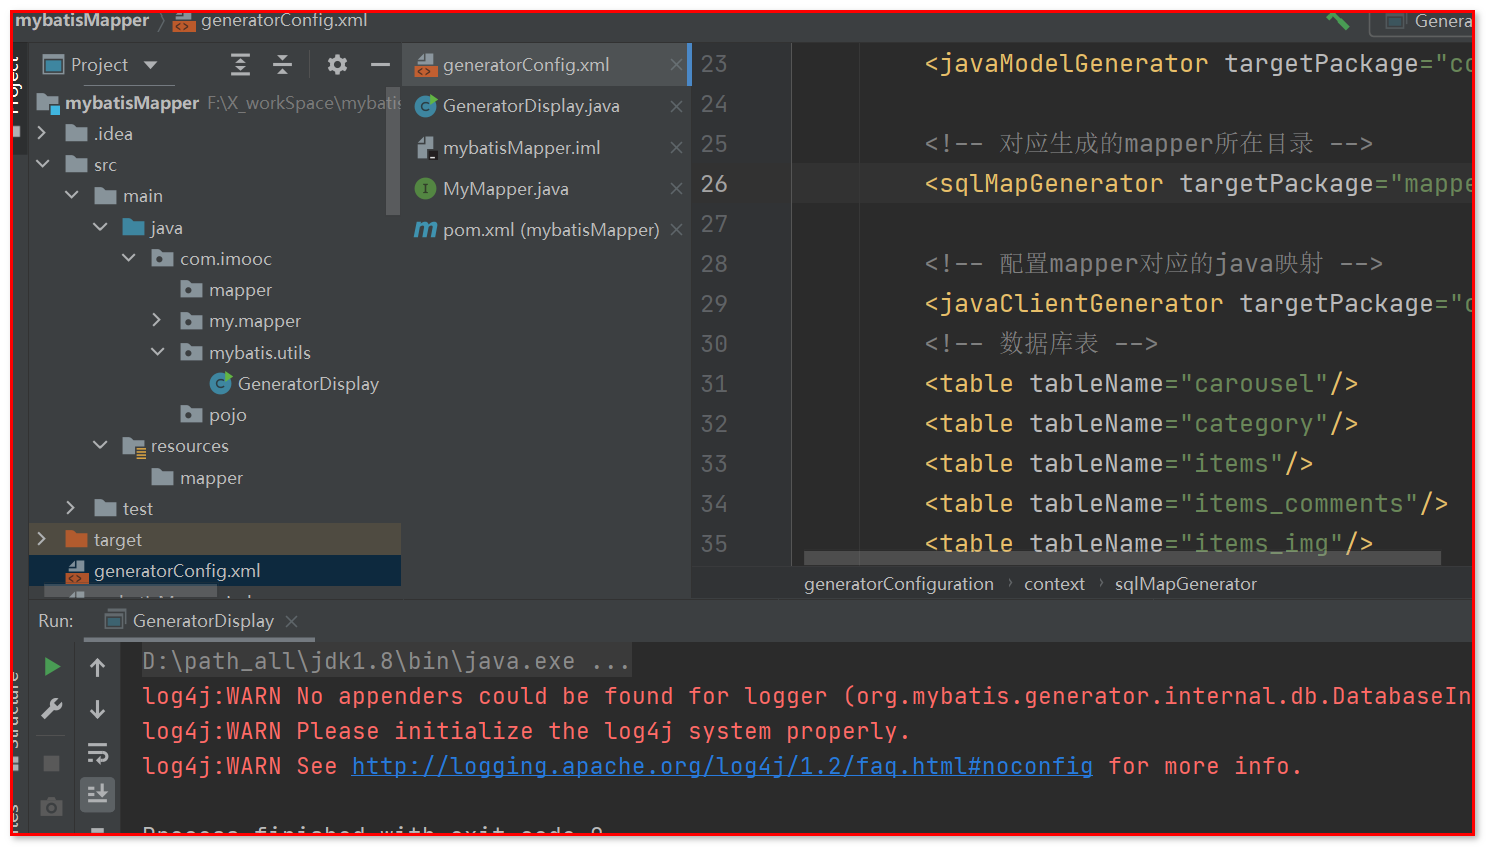Close the GeneratorDisplay run tab

click(292, 622)
